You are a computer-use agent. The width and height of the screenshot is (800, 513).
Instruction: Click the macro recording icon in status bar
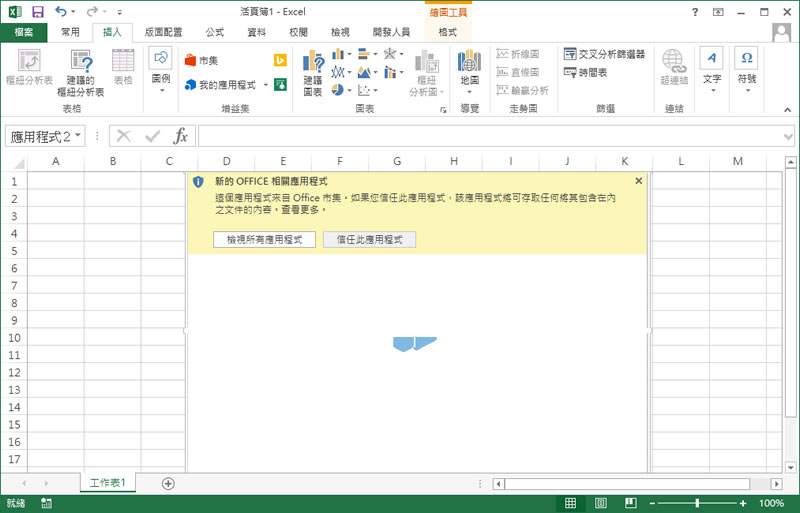pyautogui.click(x=46, y=503)
